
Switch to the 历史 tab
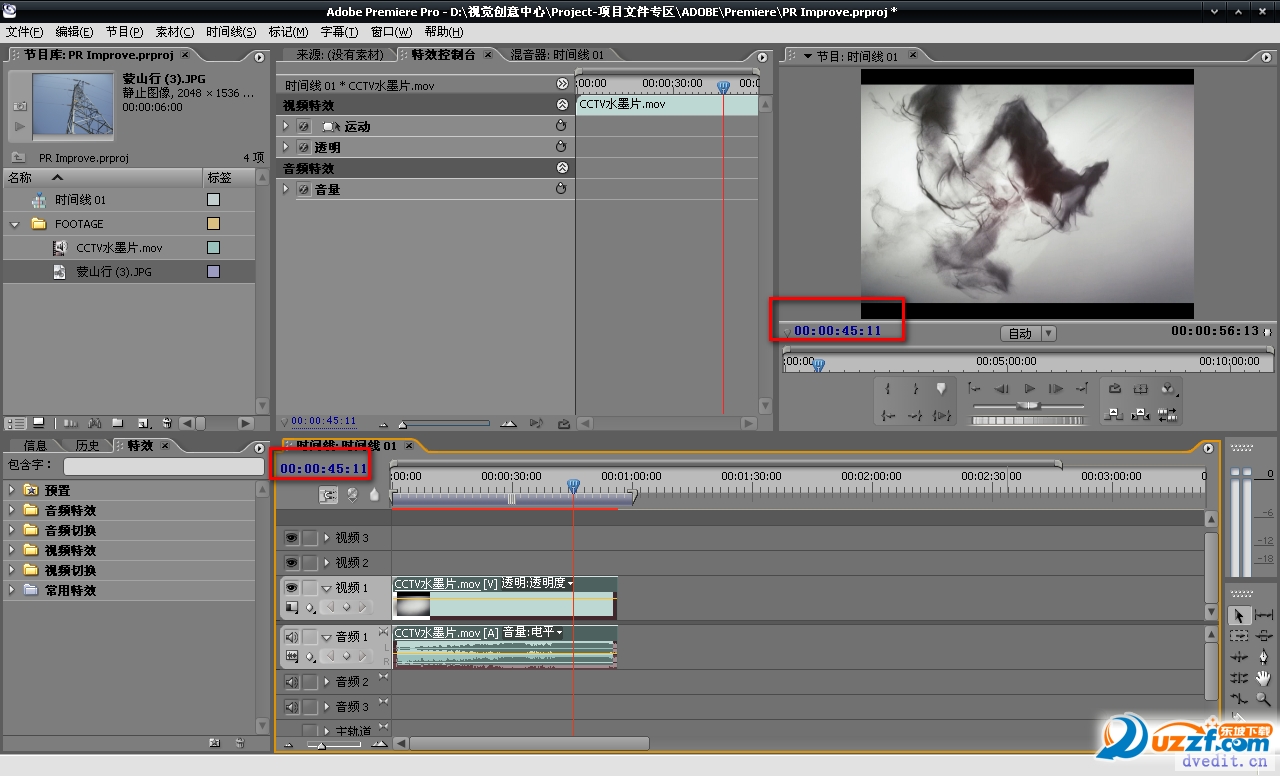(x=88, y=446)
